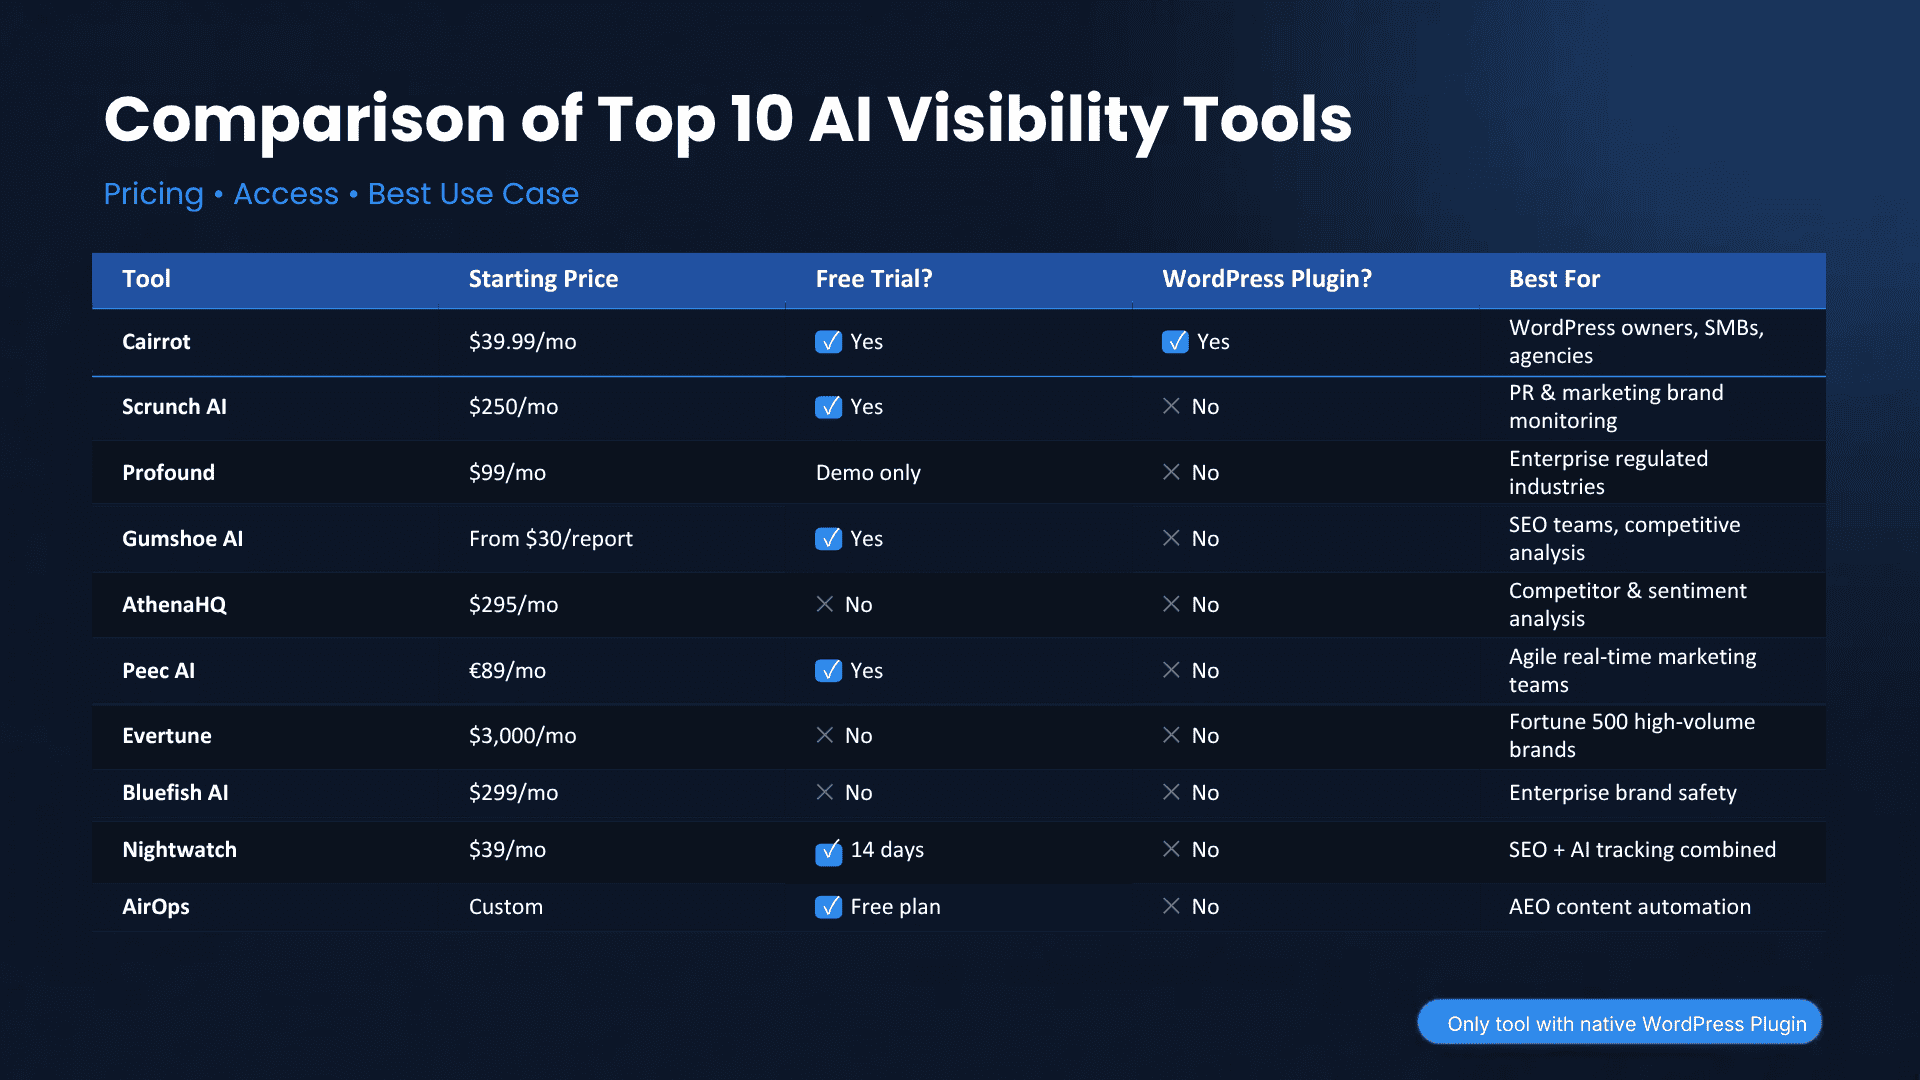Click the From $30/report price cell

coord(550,539)
